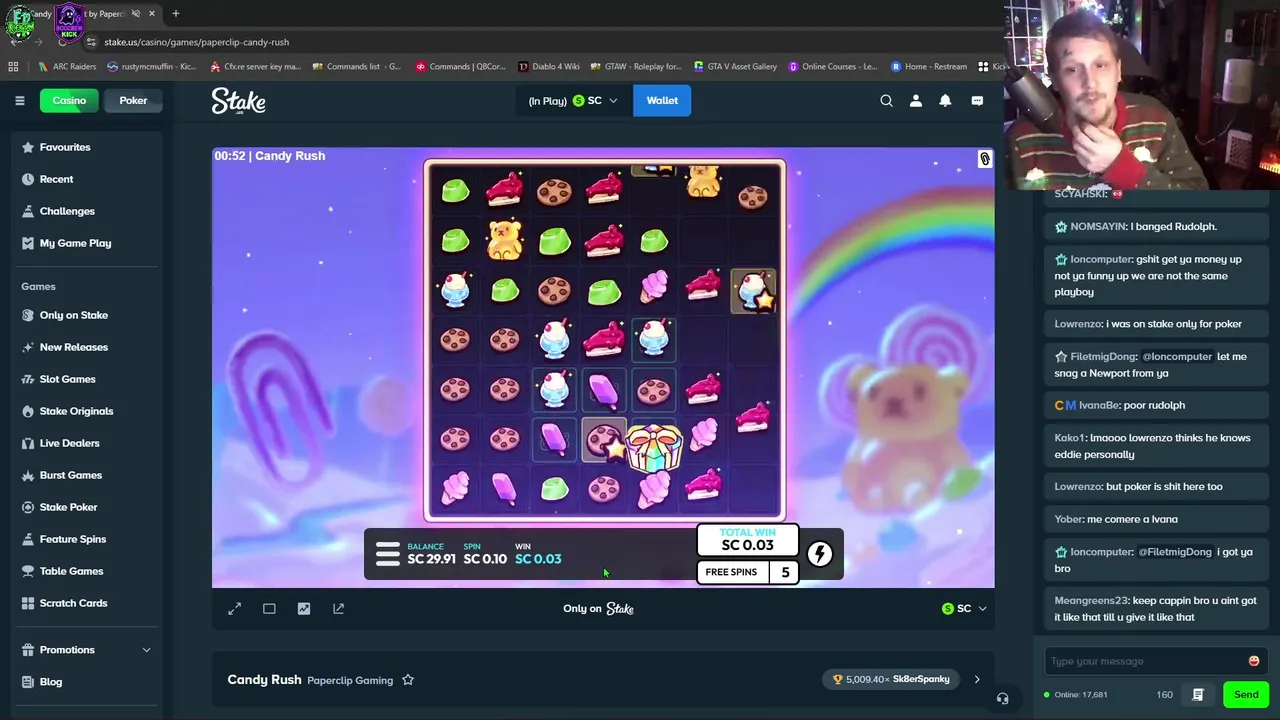Open the Diablo 4 Wiki bookmark
Image resolution: width=1280 pixels, height=720 pixels.
pos(549,67)
